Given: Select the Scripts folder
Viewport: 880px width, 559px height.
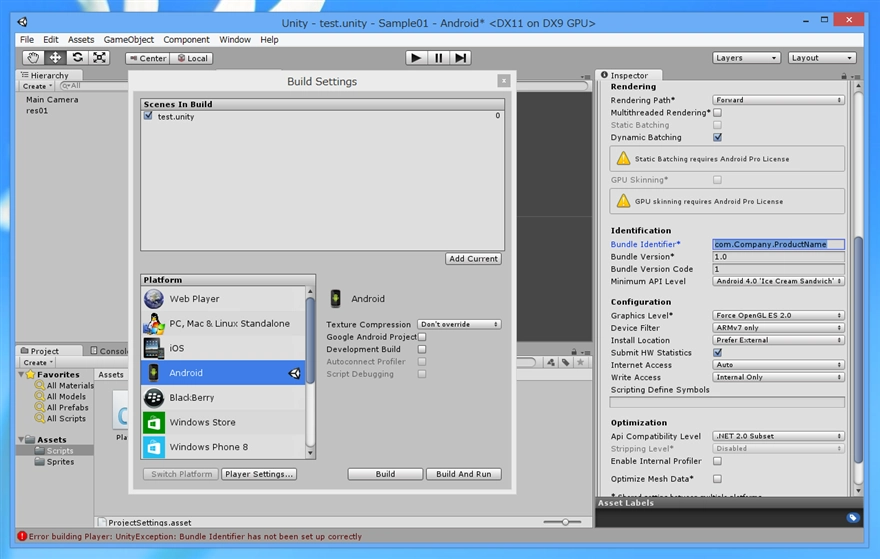Looking at the screenshot, I should 54,451.
